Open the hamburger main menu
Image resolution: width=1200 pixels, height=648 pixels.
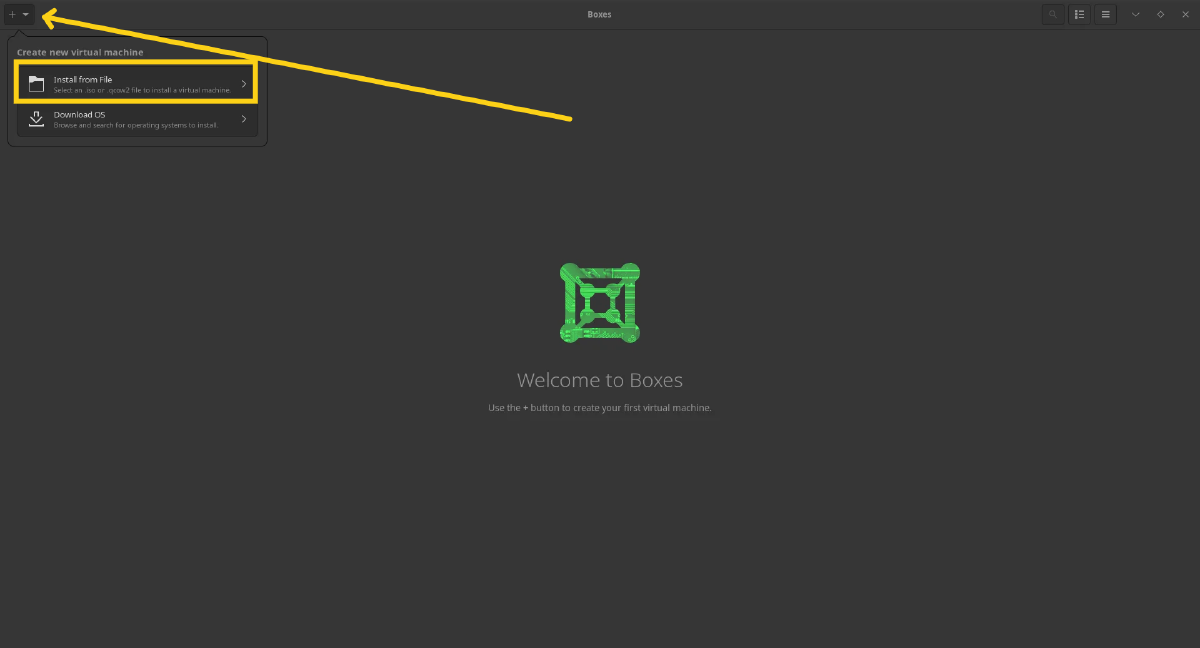(x=1105, y=15)
